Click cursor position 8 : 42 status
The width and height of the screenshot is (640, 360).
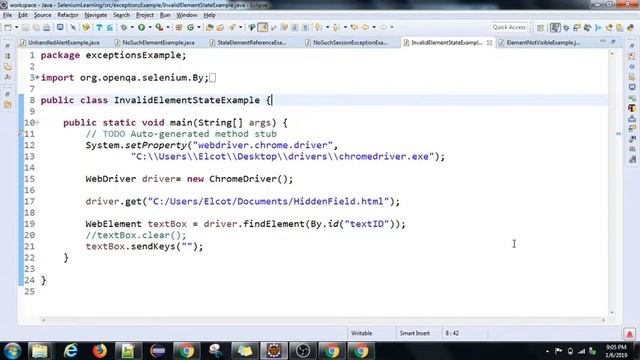[452, 333]
